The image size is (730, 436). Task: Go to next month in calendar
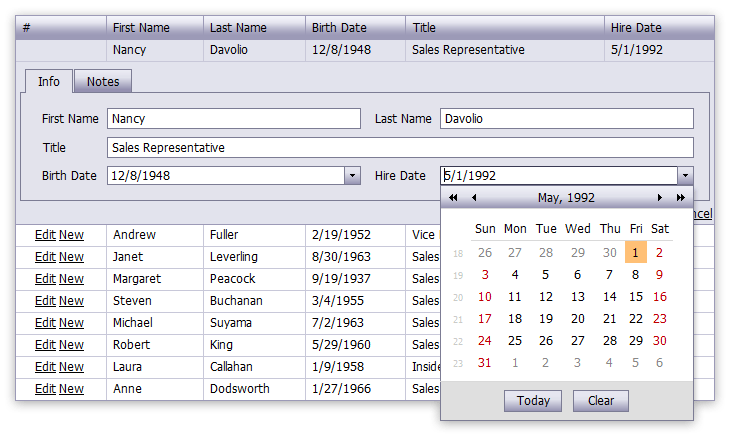659,198
